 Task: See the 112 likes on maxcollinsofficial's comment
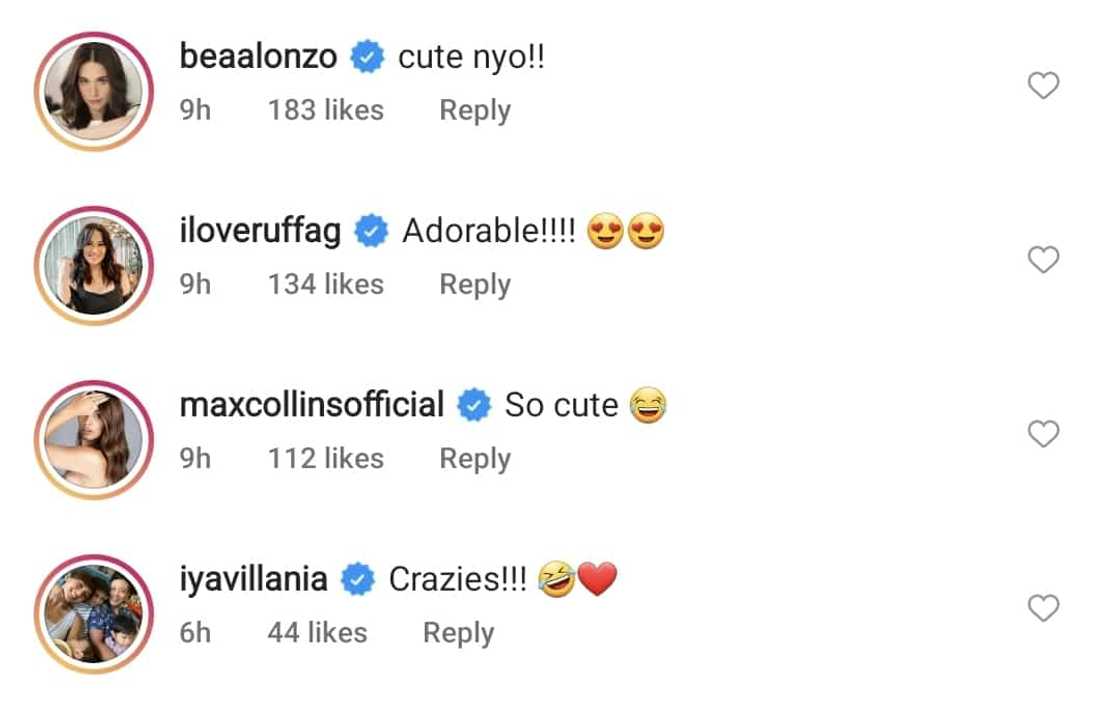[x=325, y=459]
